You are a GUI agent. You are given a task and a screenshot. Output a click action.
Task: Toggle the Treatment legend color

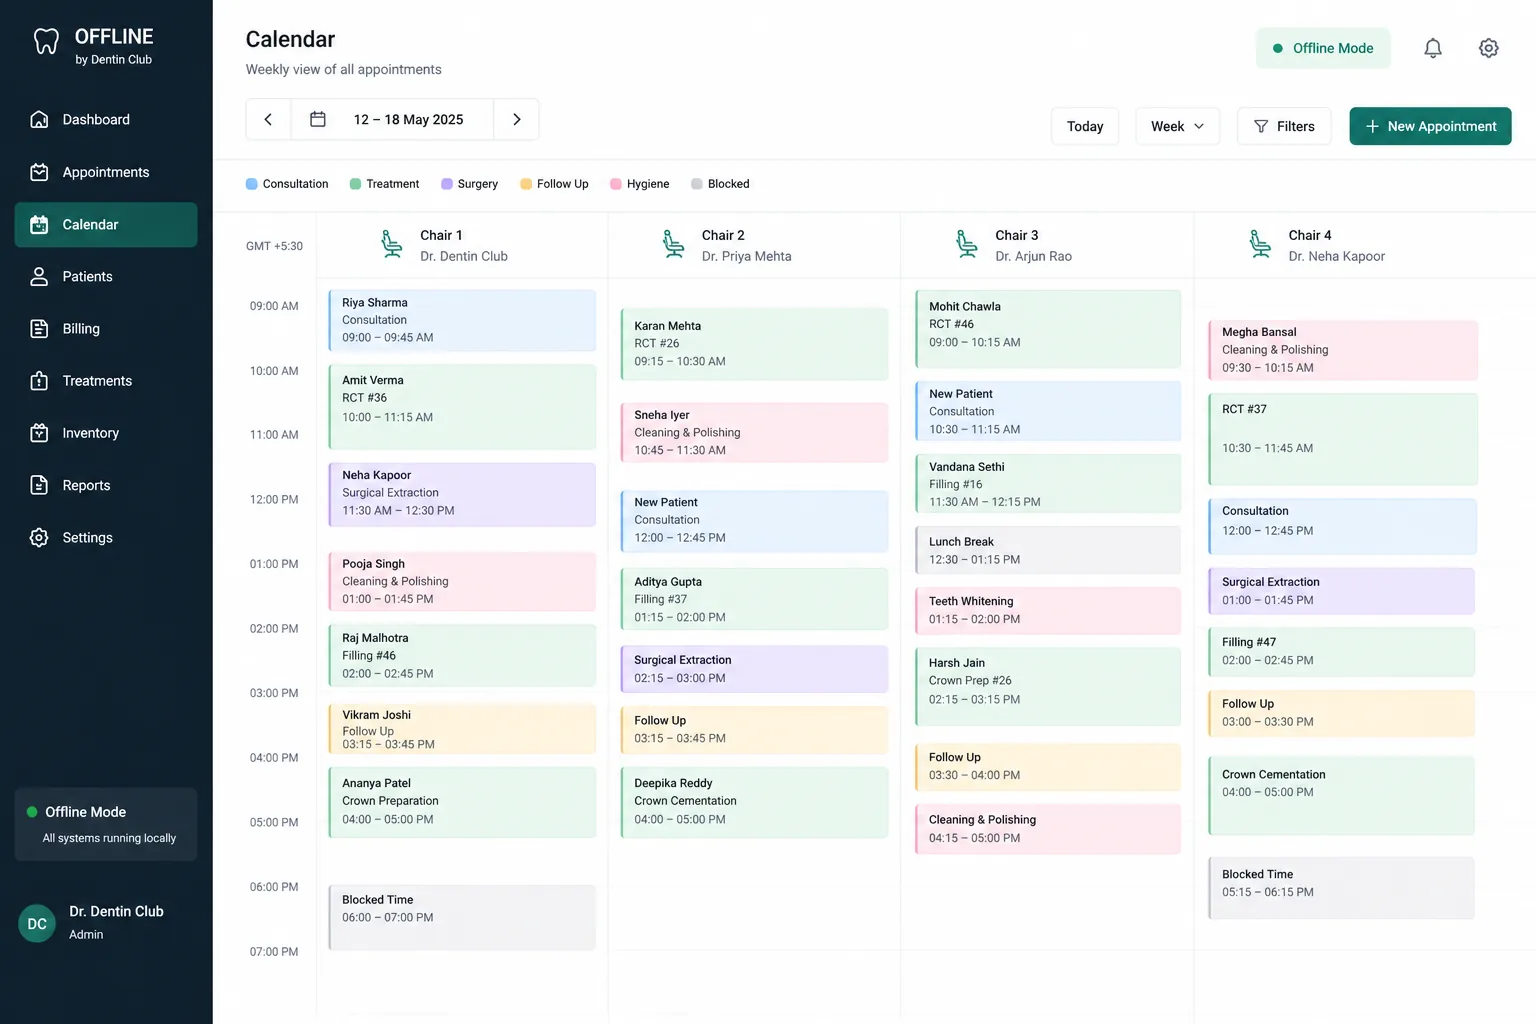point(355,184)
